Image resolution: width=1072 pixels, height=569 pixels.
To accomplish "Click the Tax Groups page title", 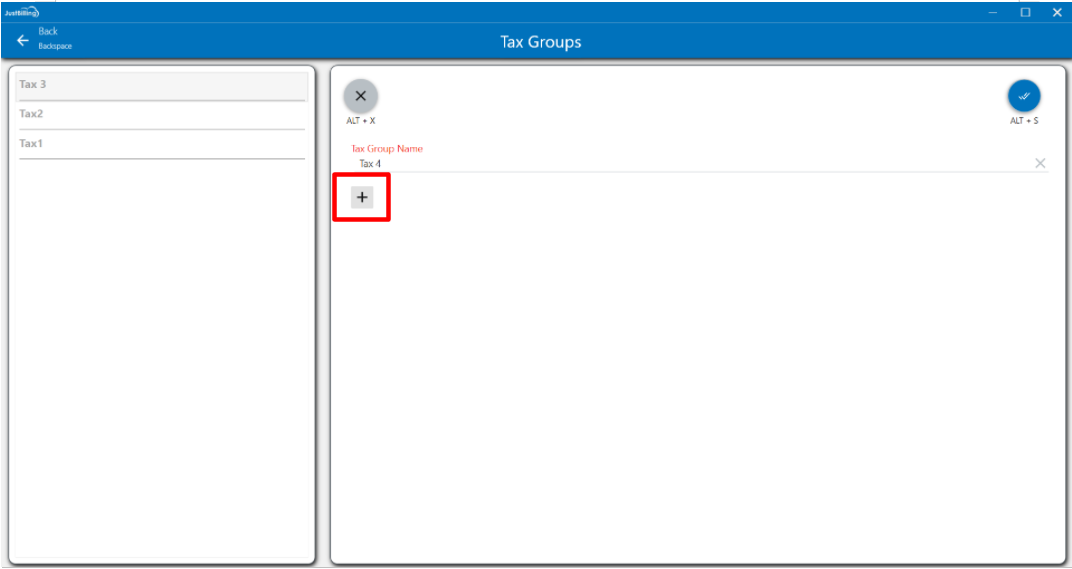I will (x=540, y=42).
